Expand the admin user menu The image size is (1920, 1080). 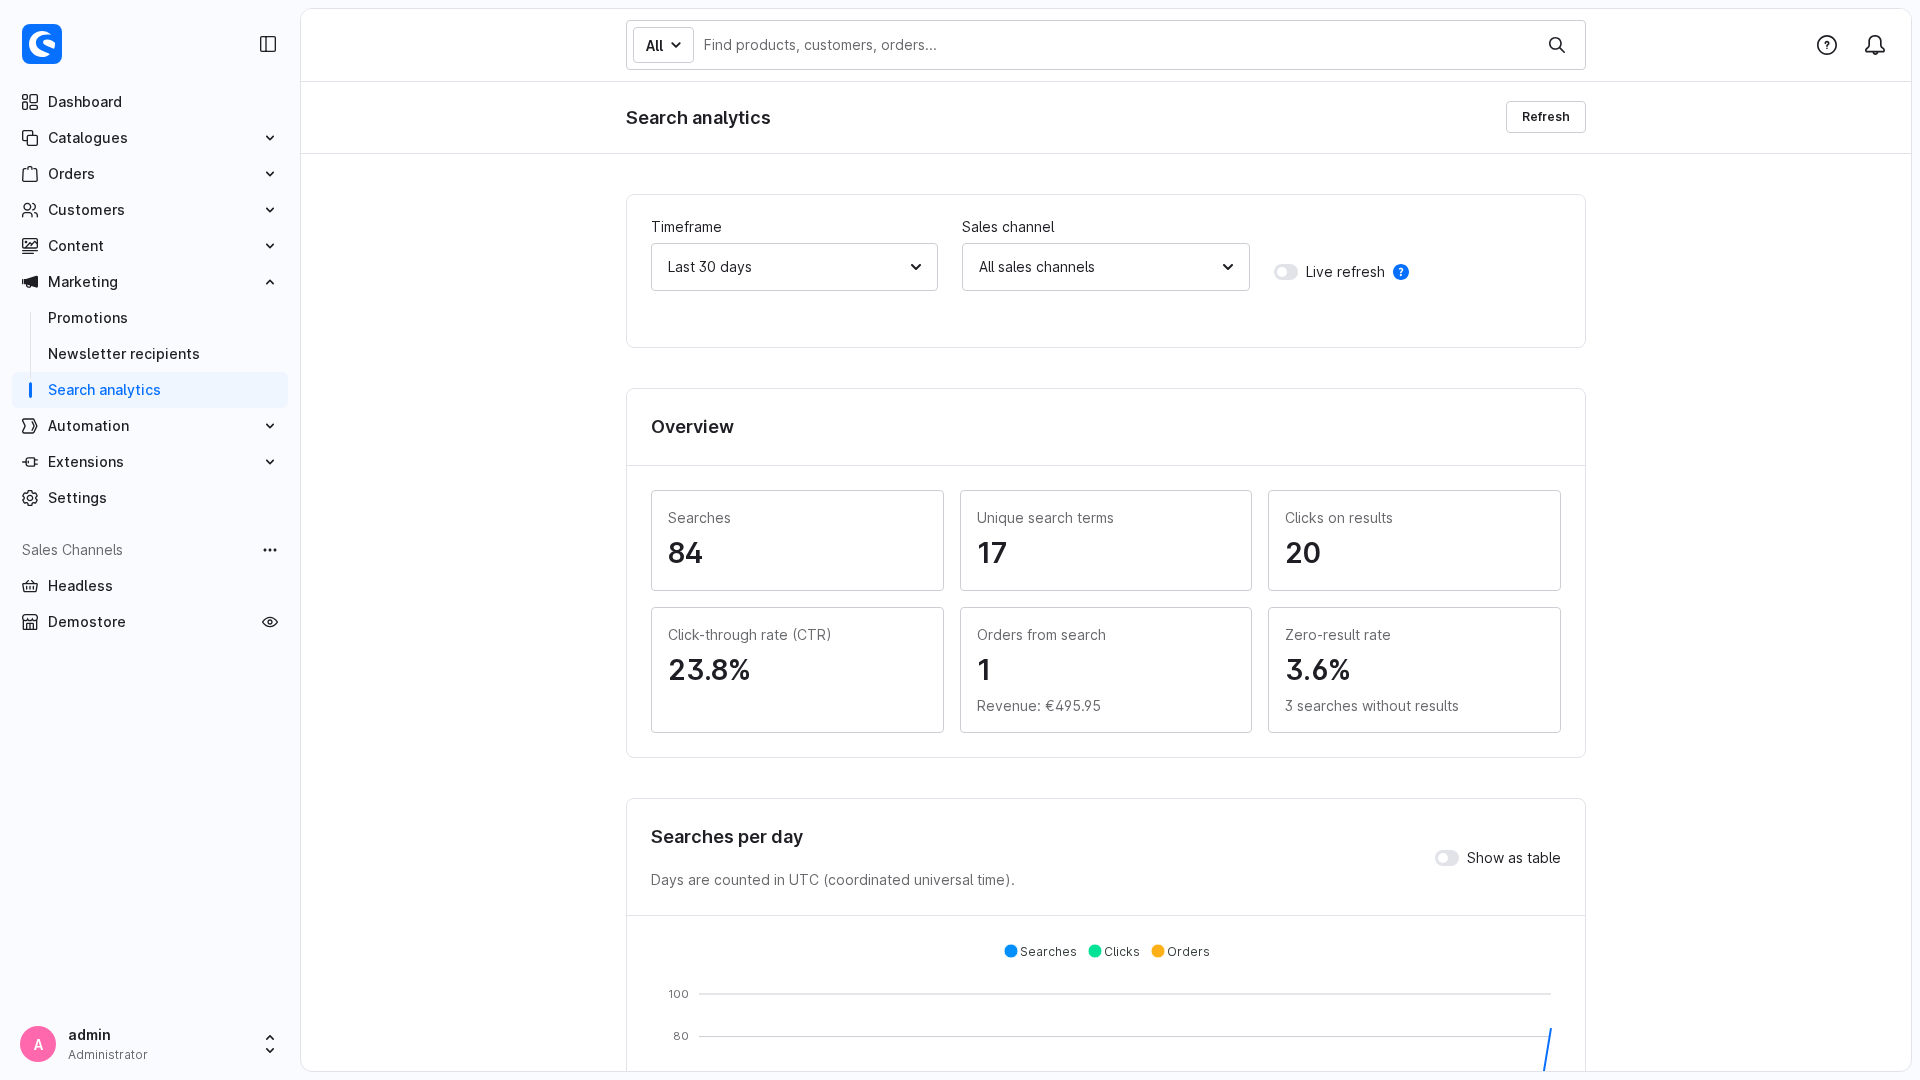click(270, 1044)
